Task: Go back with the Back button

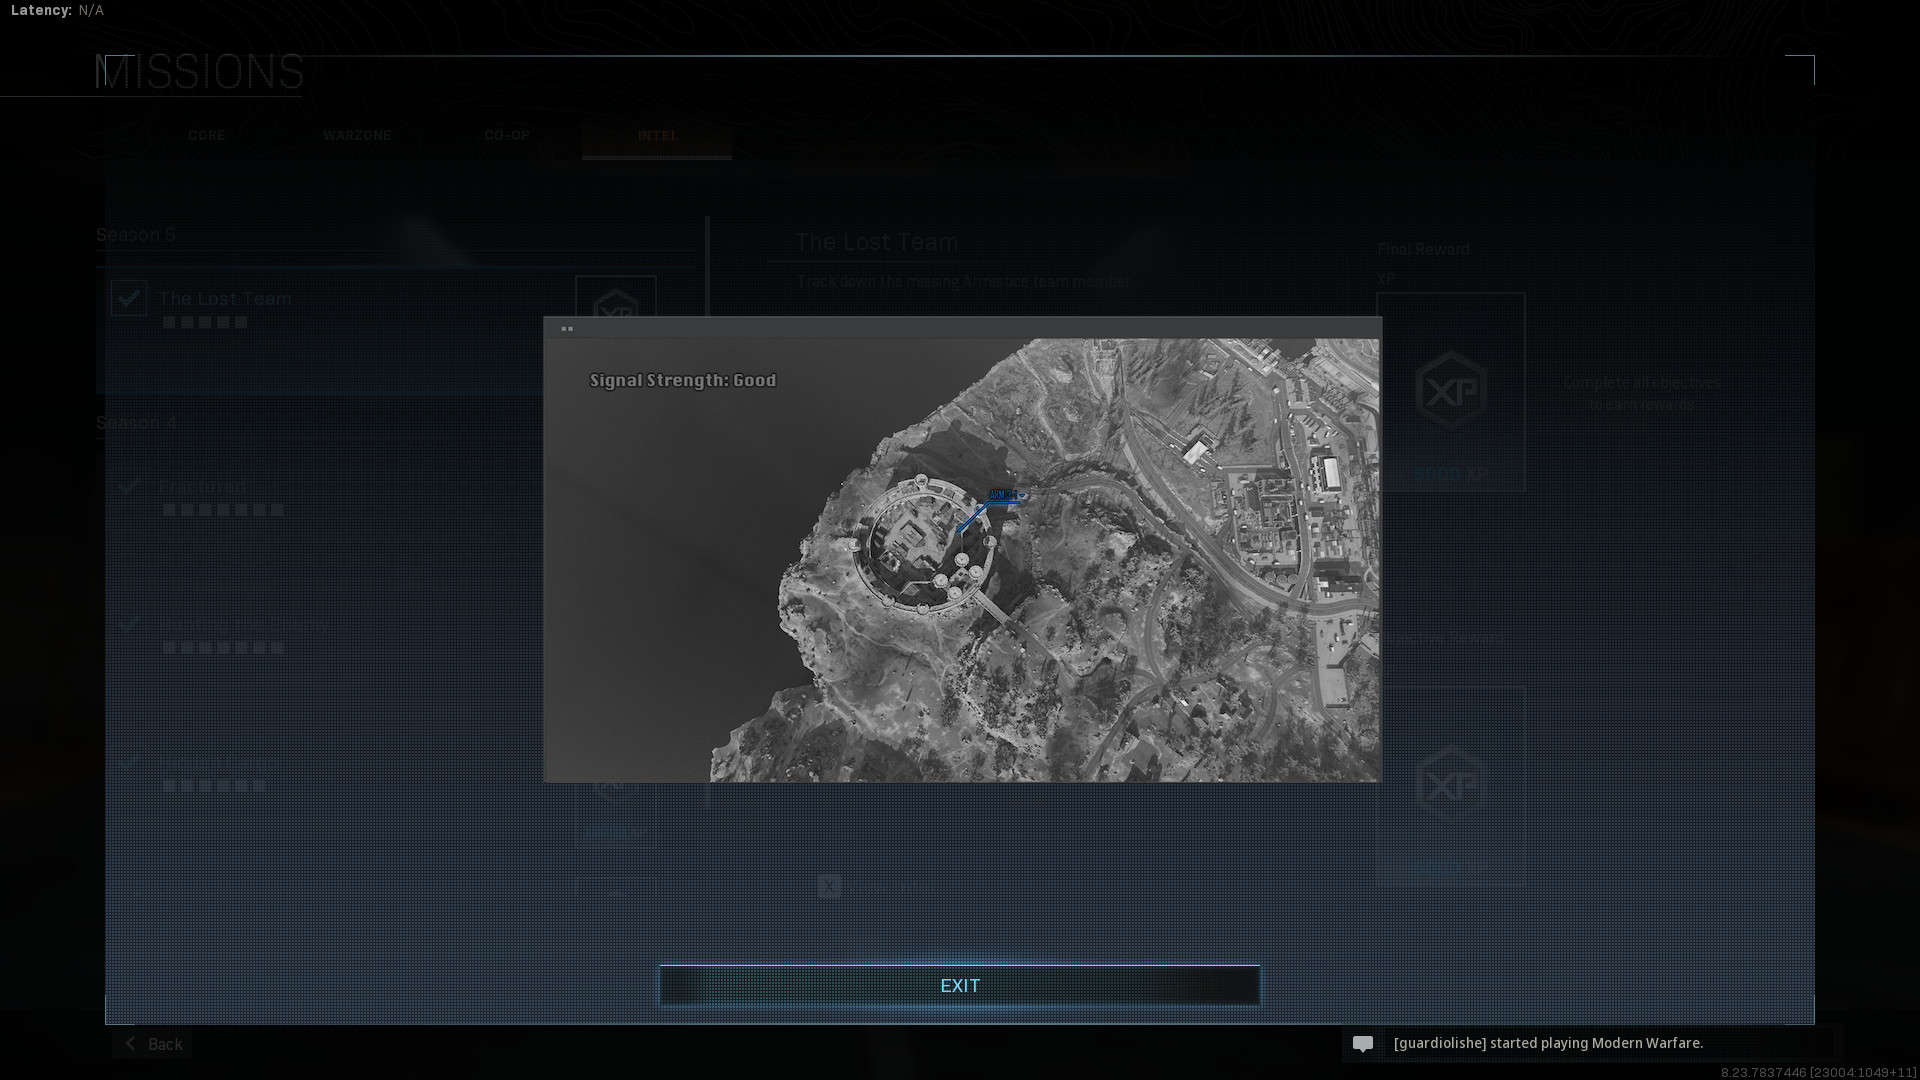Action: click(x=152, y=1044)
